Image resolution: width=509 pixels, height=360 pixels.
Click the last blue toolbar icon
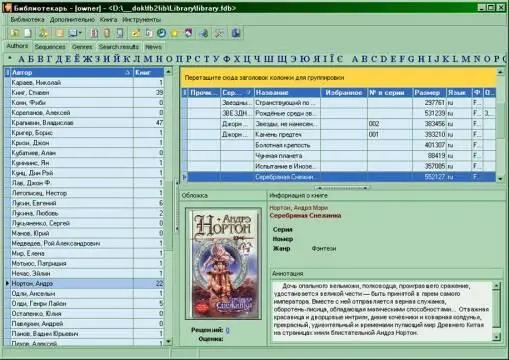[x=236, y=33]
